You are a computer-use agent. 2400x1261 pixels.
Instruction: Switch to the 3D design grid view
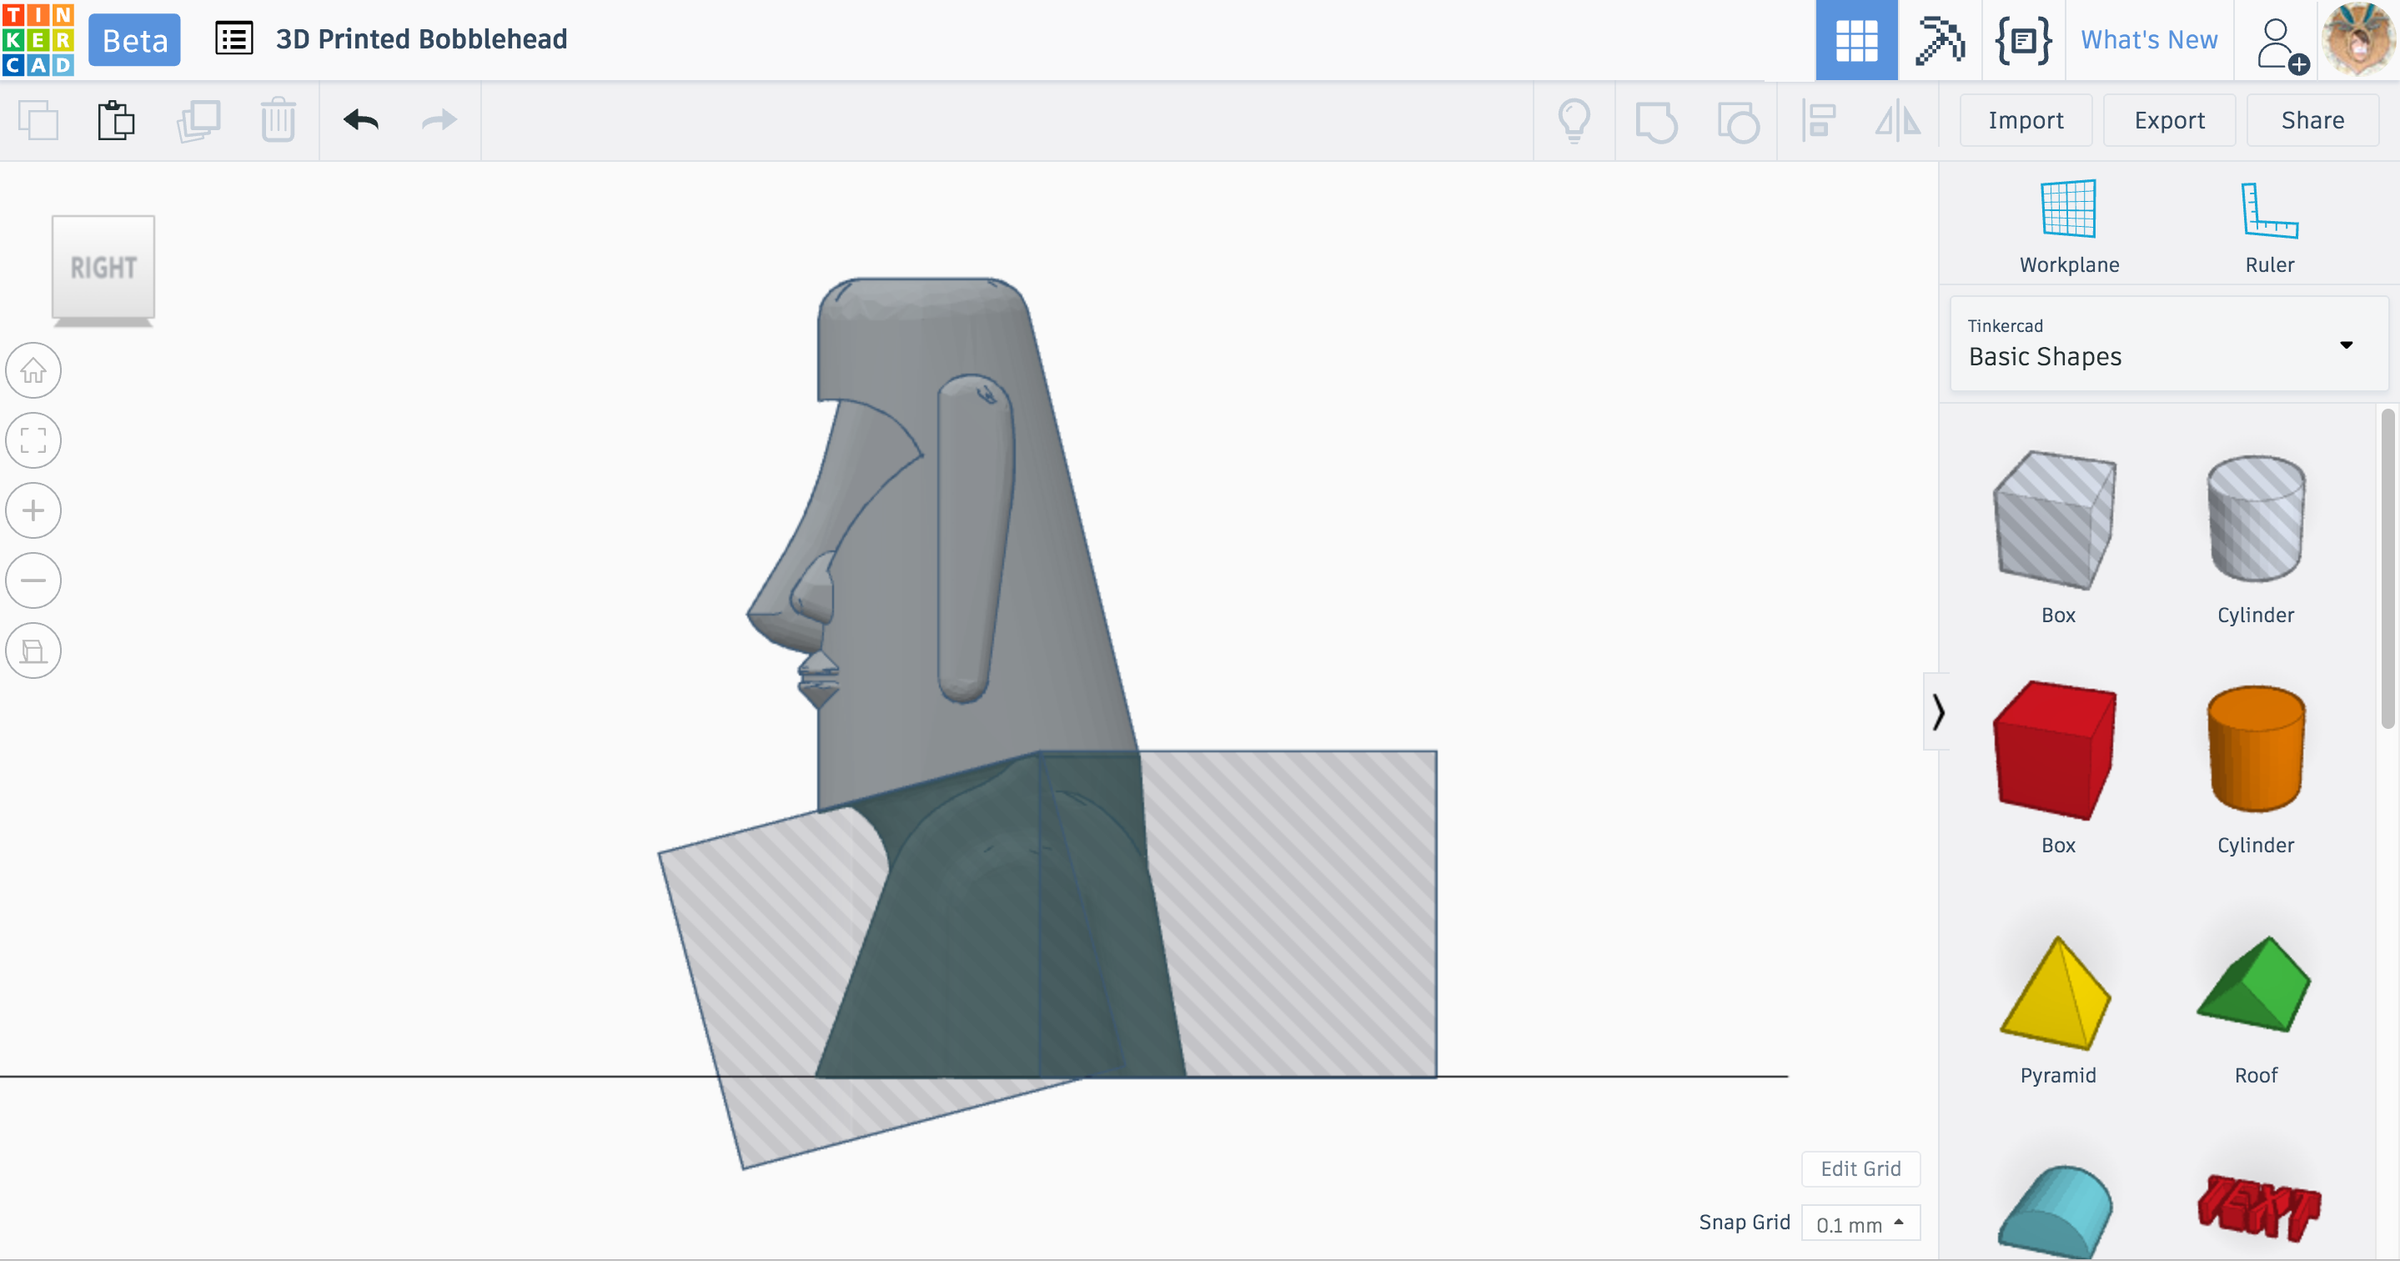pos(1856,40)
